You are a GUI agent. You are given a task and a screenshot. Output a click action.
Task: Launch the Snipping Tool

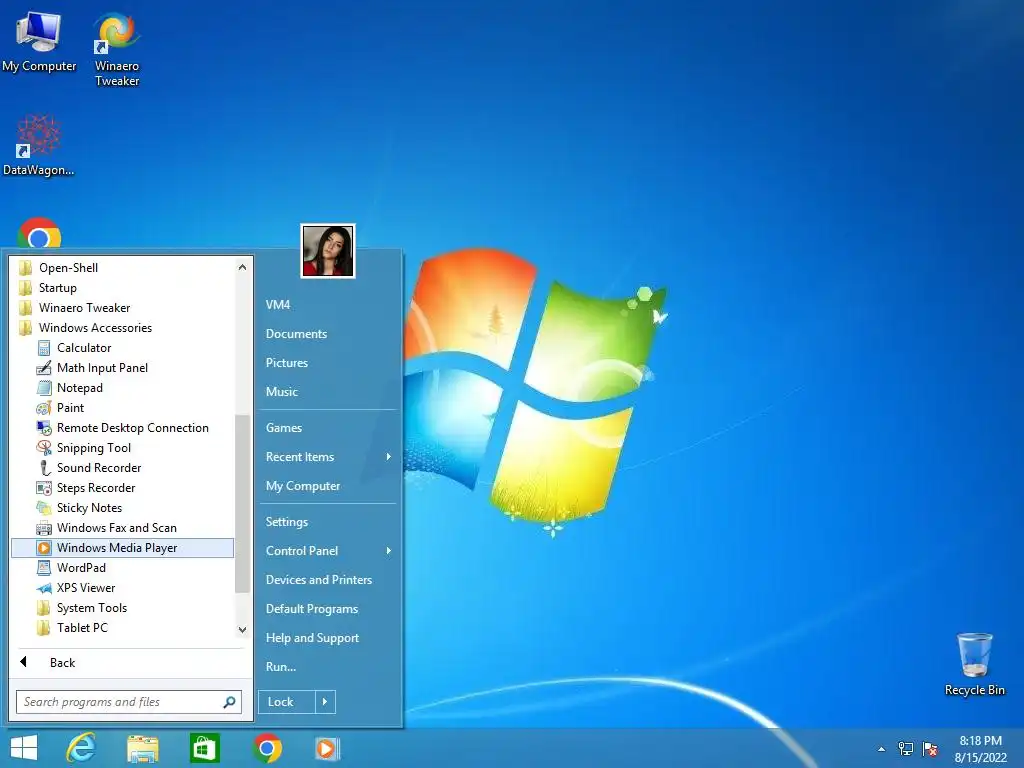point(122,447)
